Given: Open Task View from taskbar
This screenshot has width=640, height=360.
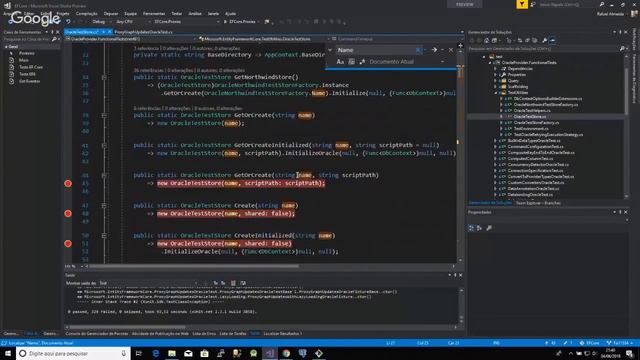Looking at the screenshot, I should 139,353.
